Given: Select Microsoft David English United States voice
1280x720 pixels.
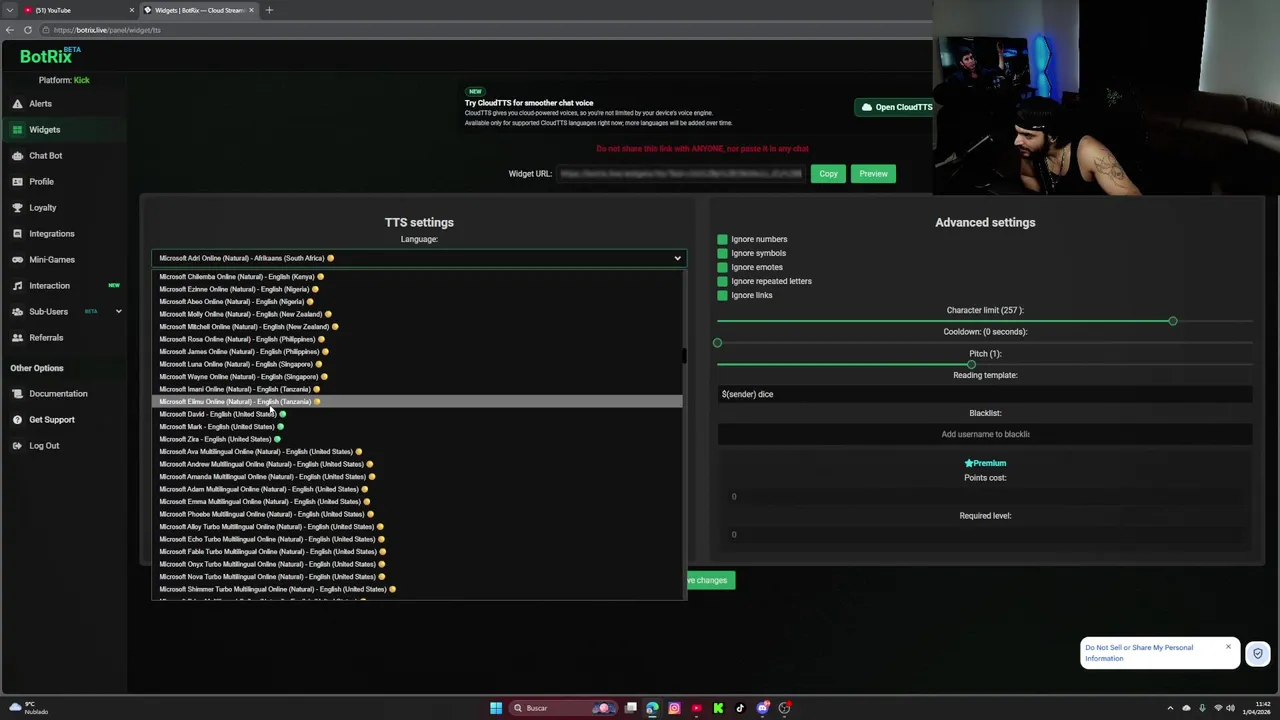Looking at the screenshot, I should (x=417, y=414).
